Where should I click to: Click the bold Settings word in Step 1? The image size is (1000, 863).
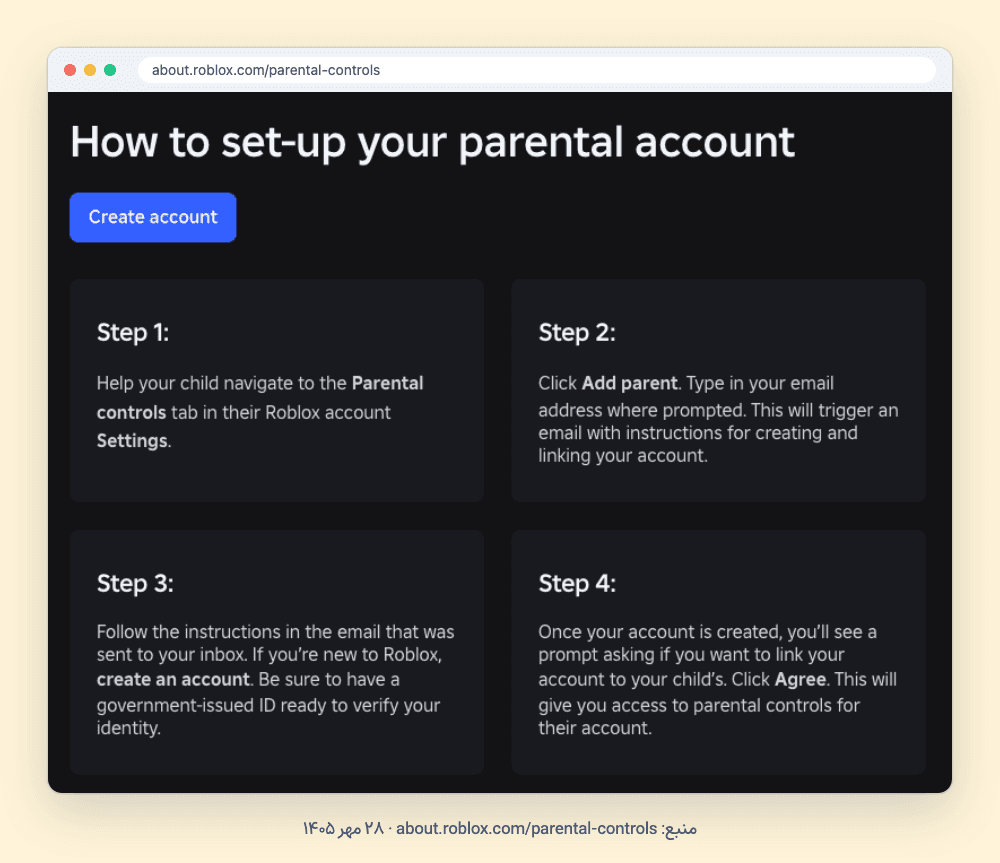132,441
